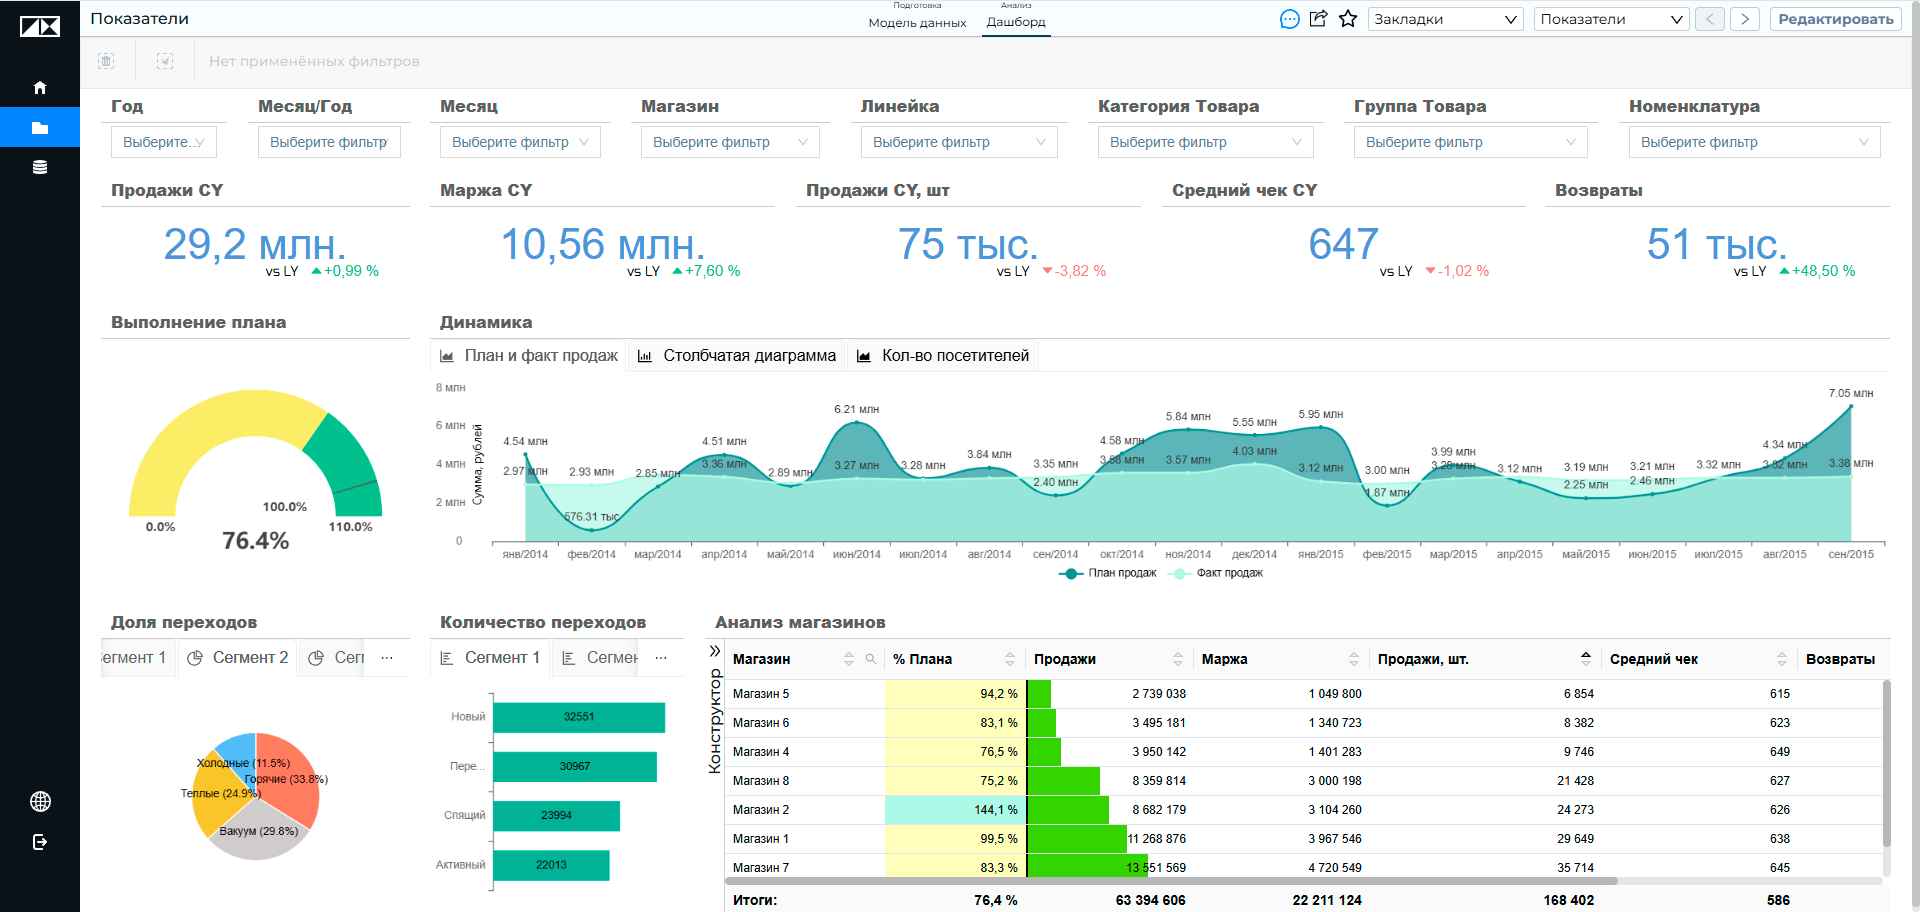The image size is (1920, 912).
Task: Click the globe language icon
Action: click(40, 801)
